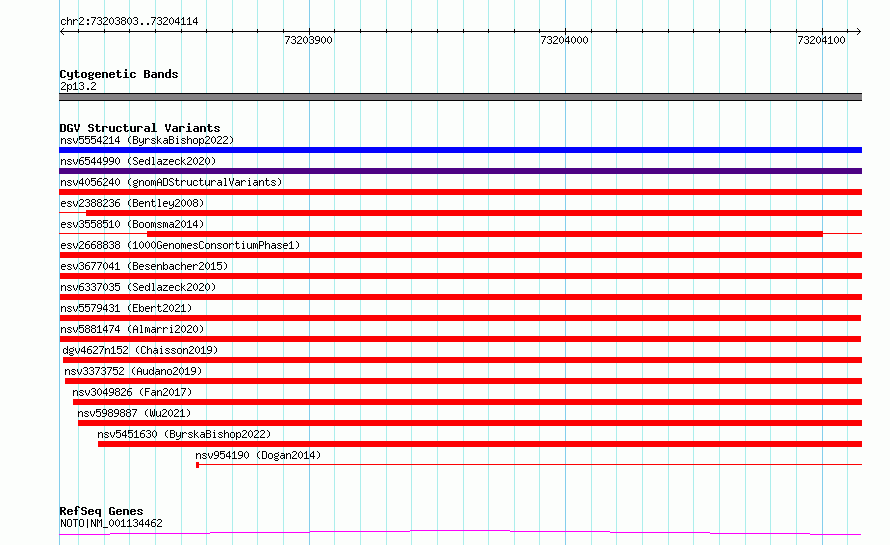Image resolution: width=890 pixels, height=545 pixels.
Task: Select the red nsv3049826 Fan2017 bar
Action: click(x=467, y=402)
